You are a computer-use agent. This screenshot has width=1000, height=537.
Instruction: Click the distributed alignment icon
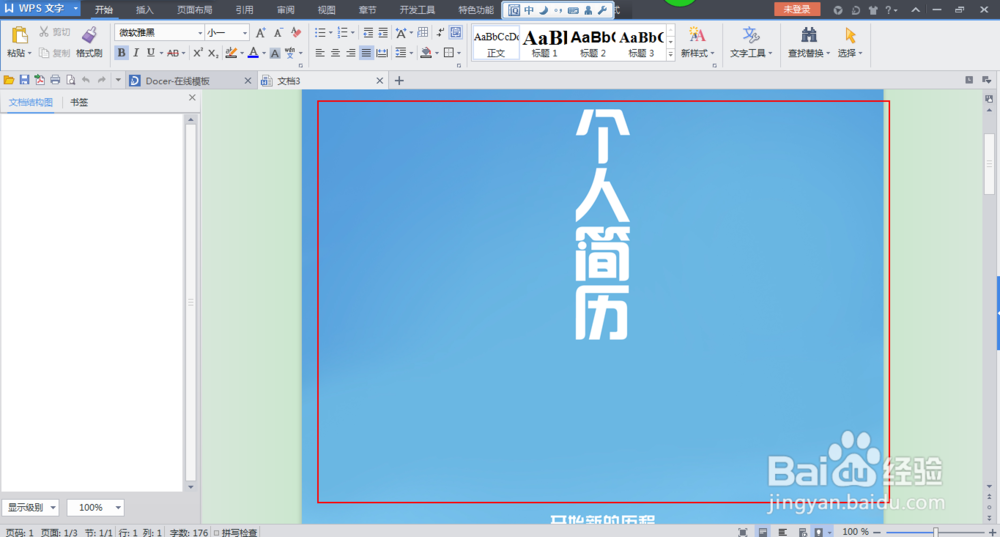tap(381, 53)
